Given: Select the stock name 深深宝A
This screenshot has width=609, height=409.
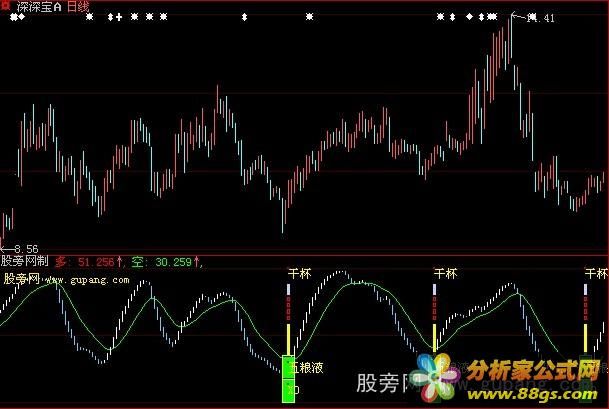Looking at the screenshot, I should (39, 7).
